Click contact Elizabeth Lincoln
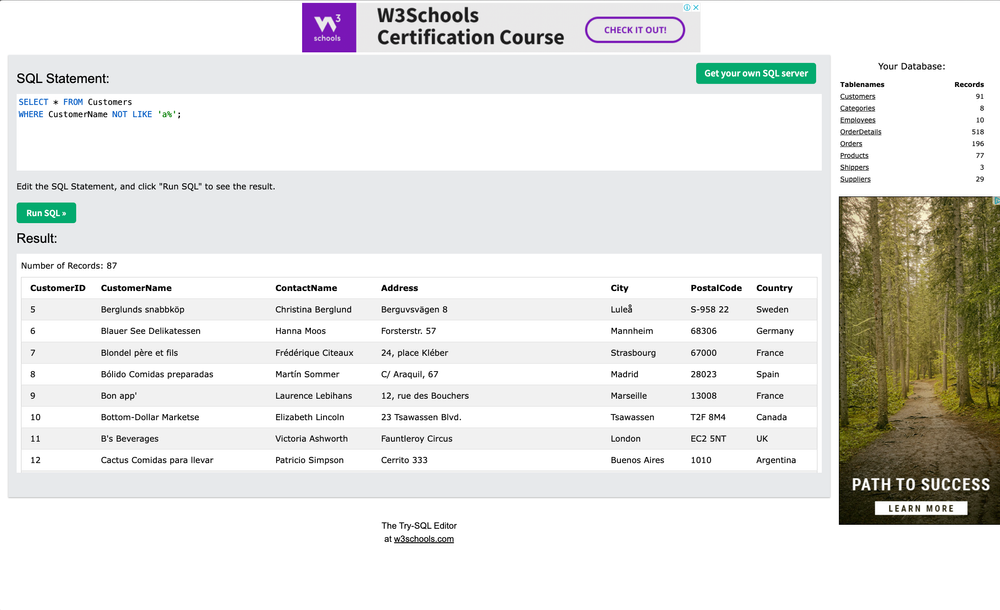Viewport: 1000px width, 610px height. click(310, 417)
